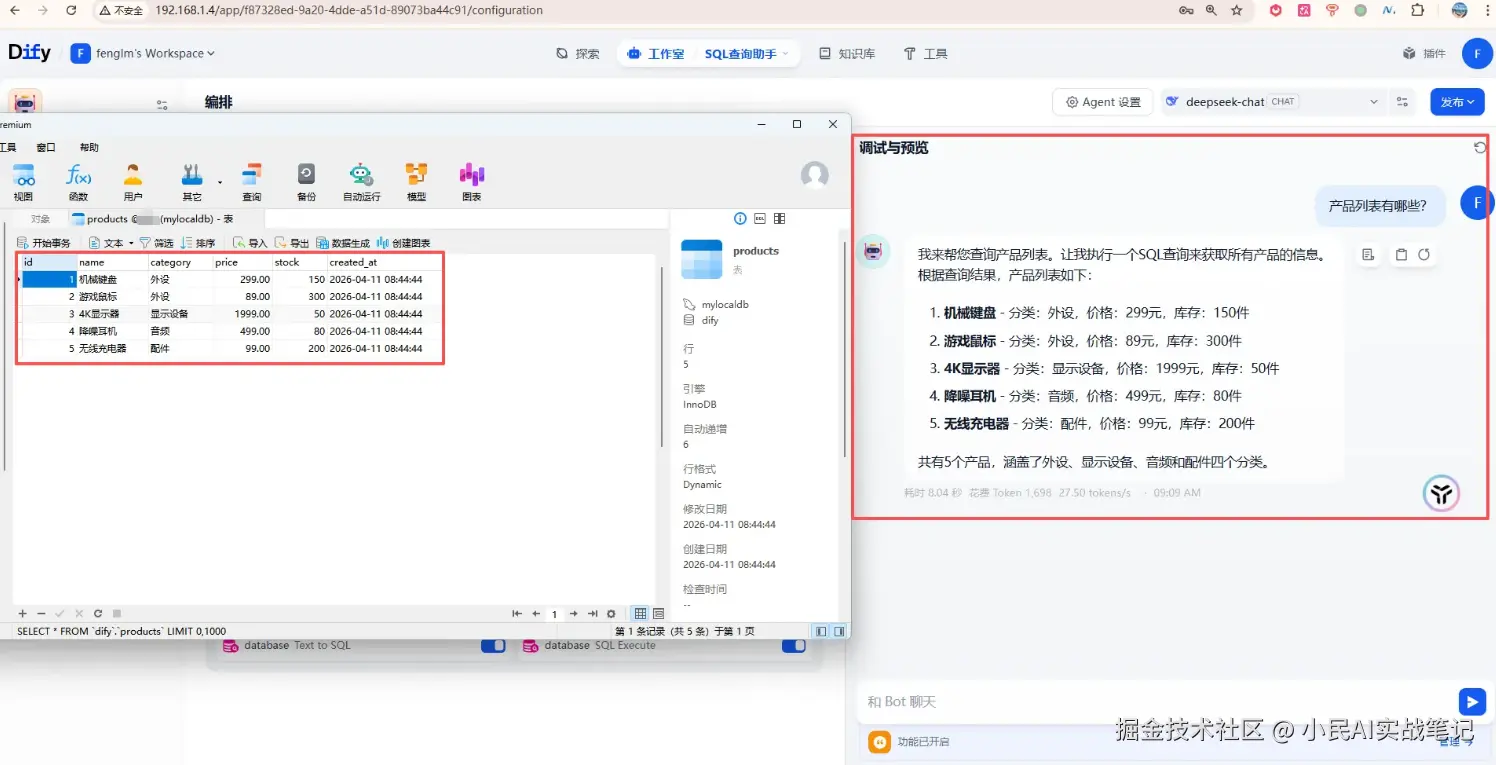Open the 插件 plugins link

click(1424, 54)
